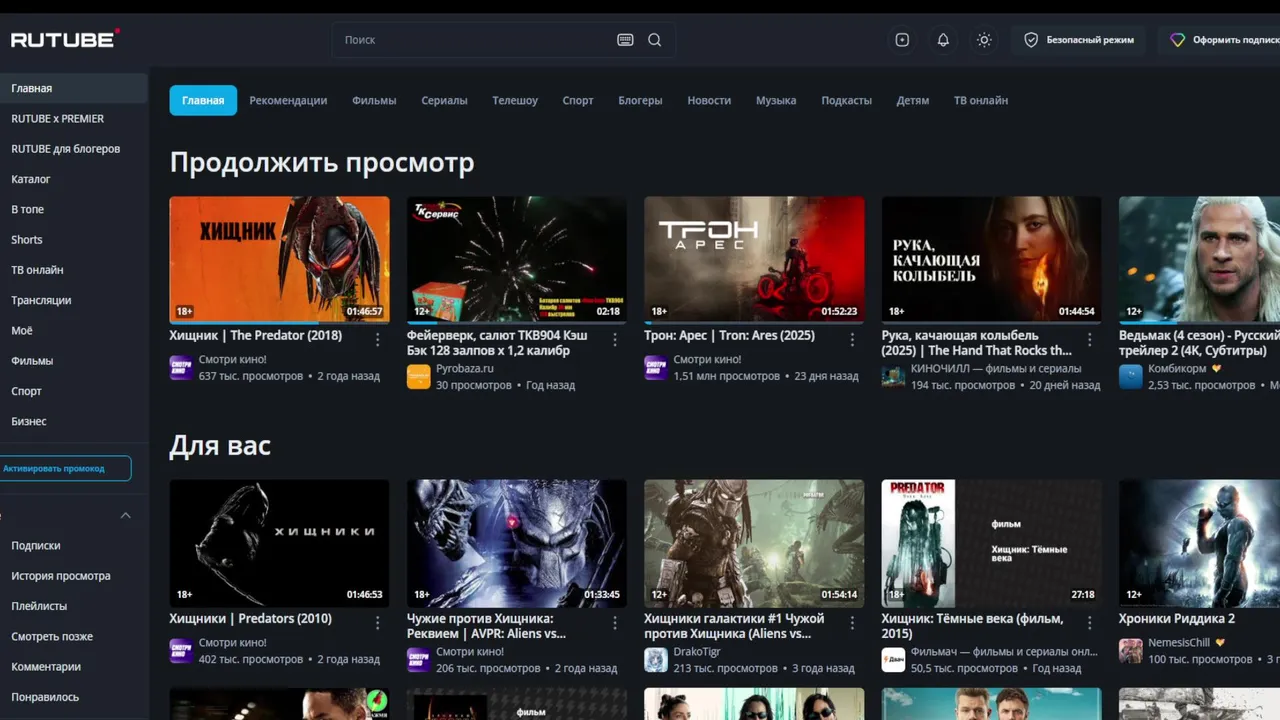Open the Детям tab
1280x720 pixels.
pos(913,100)
